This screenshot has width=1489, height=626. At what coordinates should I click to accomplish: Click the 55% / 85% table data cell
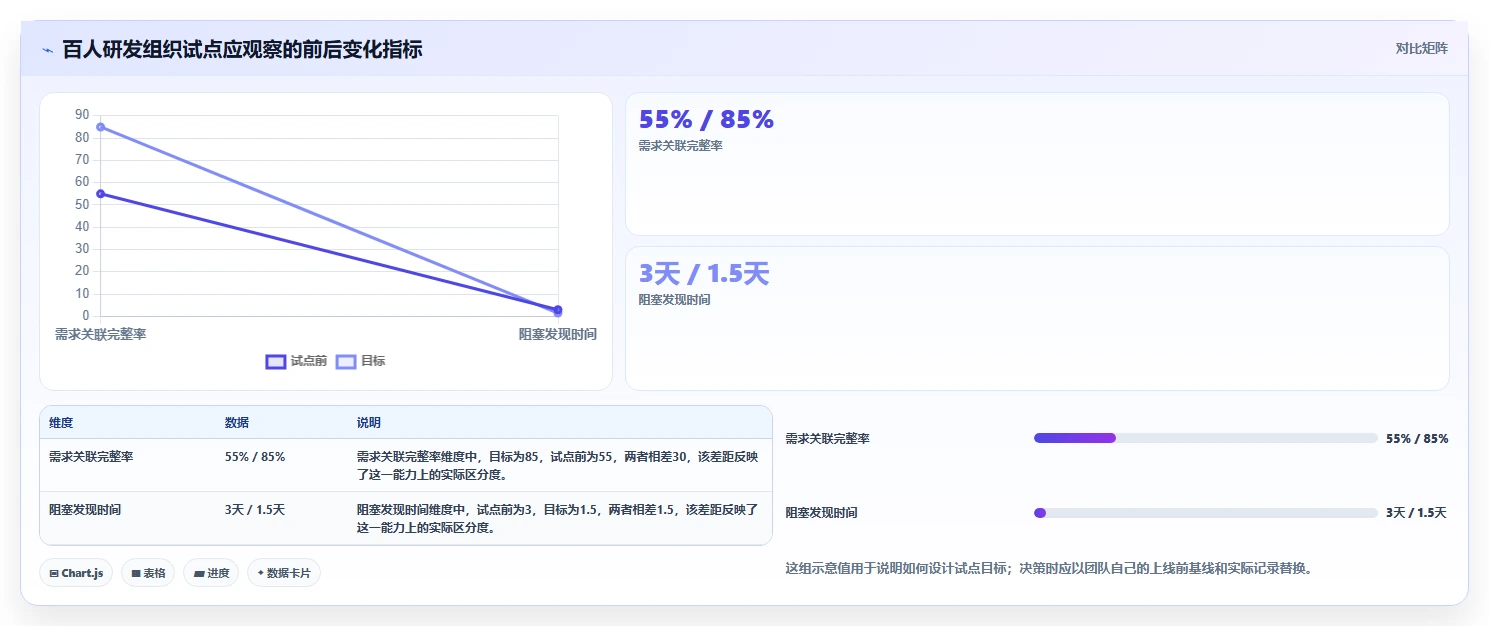pos(255,456)
